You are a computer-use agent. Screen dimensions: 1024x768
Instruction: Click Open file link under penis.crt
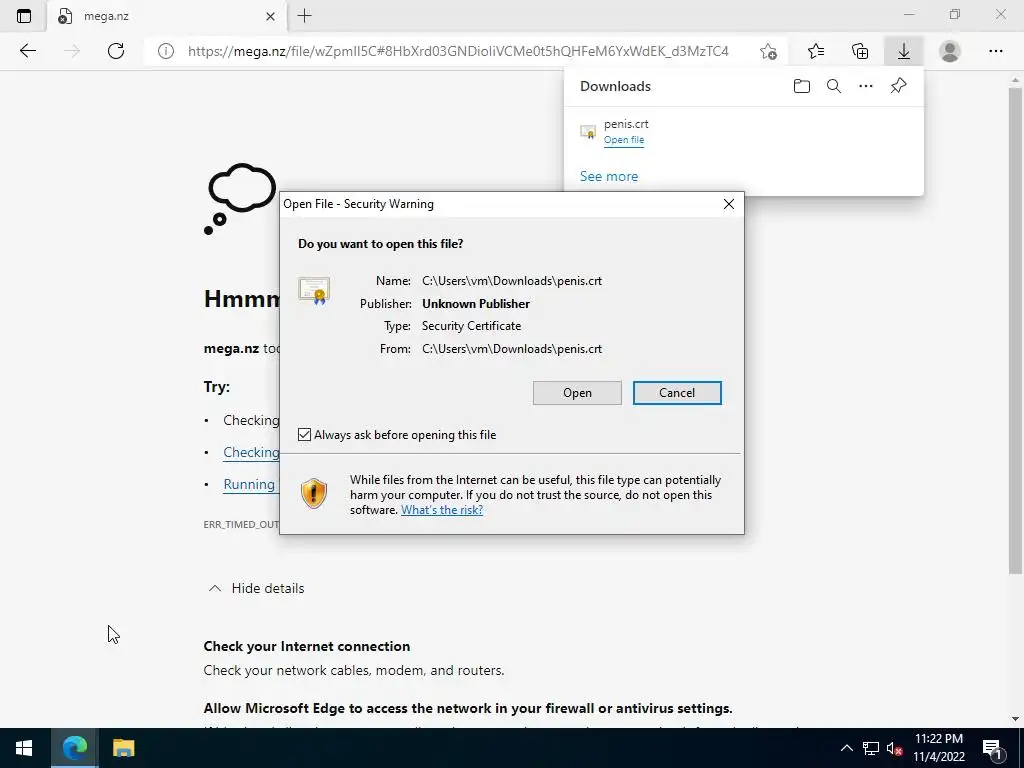click(x=624, y=140)
